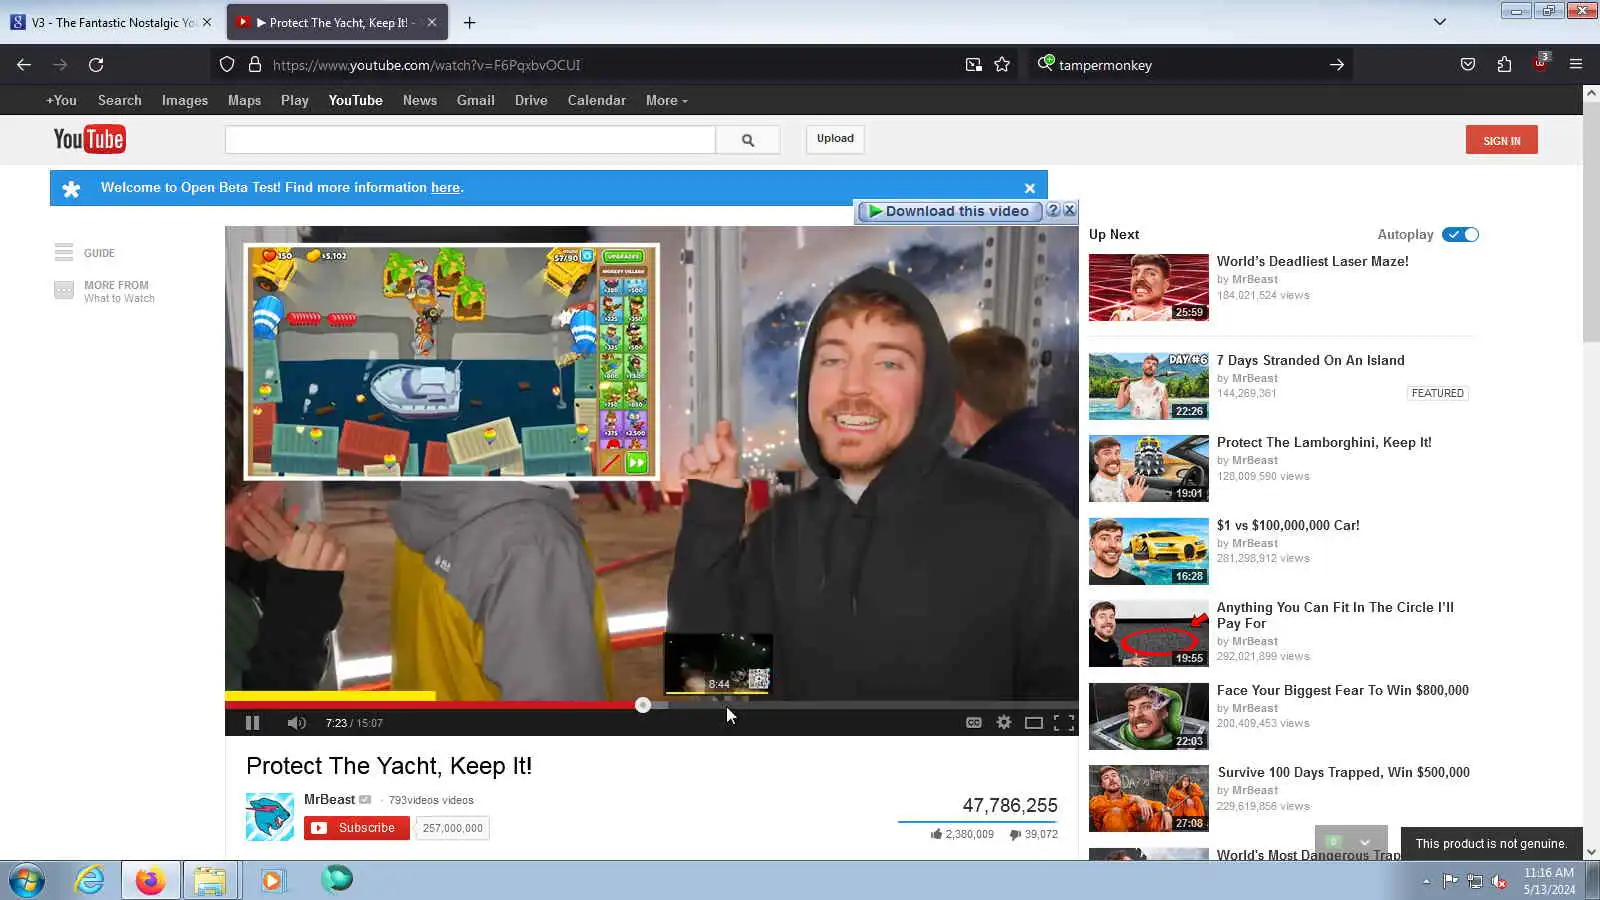The image size is (1600, 900).
Task: Open the Firefox application menu
Action: [1576, 65]
